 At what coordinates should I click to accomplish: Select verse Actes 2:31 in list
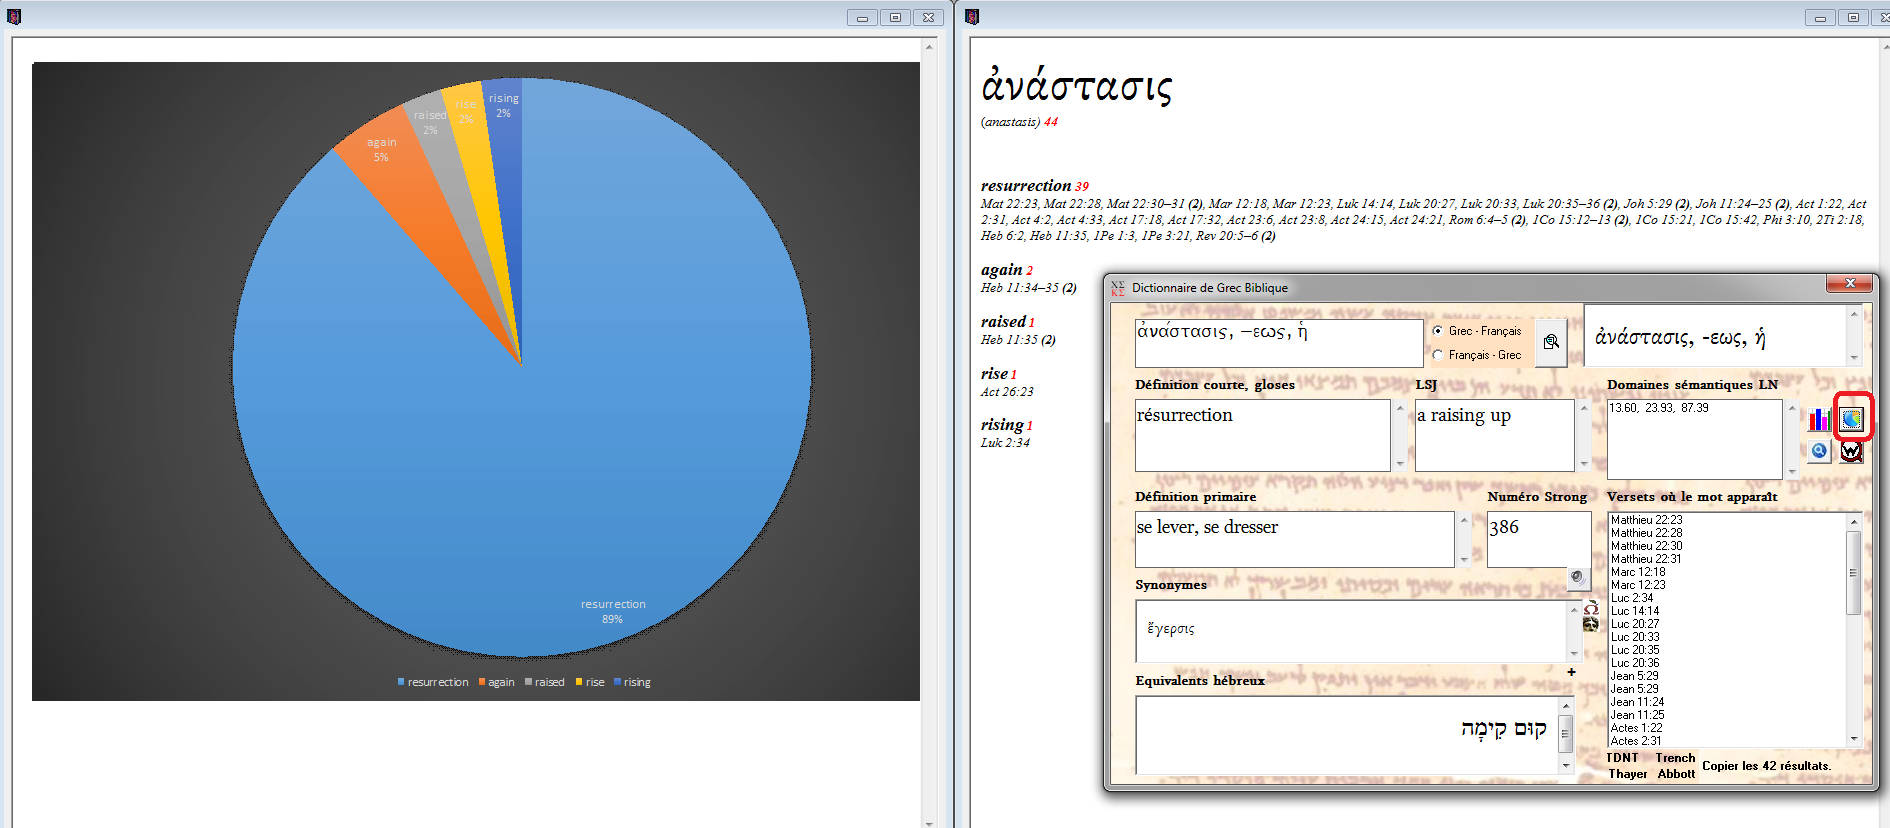tap(1636, 741)
